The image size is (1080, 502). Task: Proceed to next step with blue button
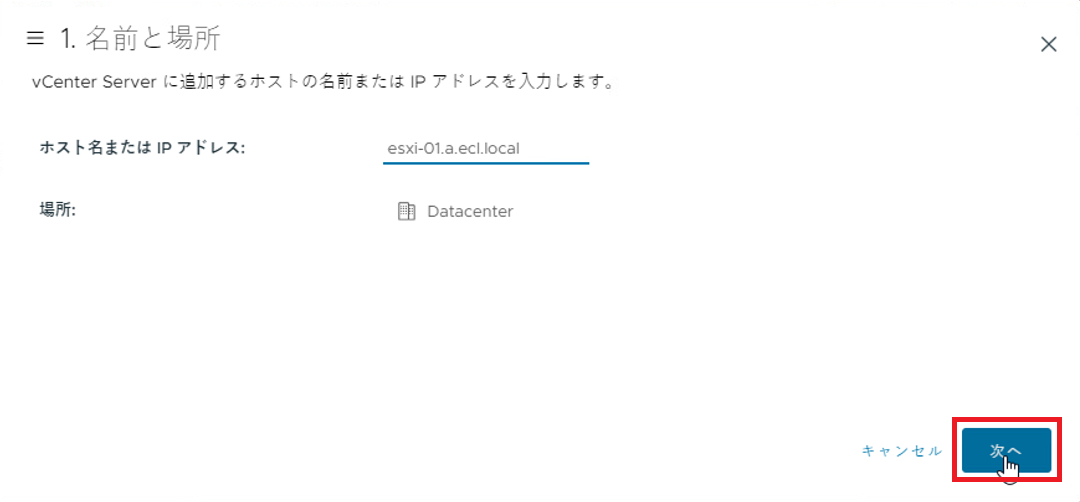coord(1006,450)
